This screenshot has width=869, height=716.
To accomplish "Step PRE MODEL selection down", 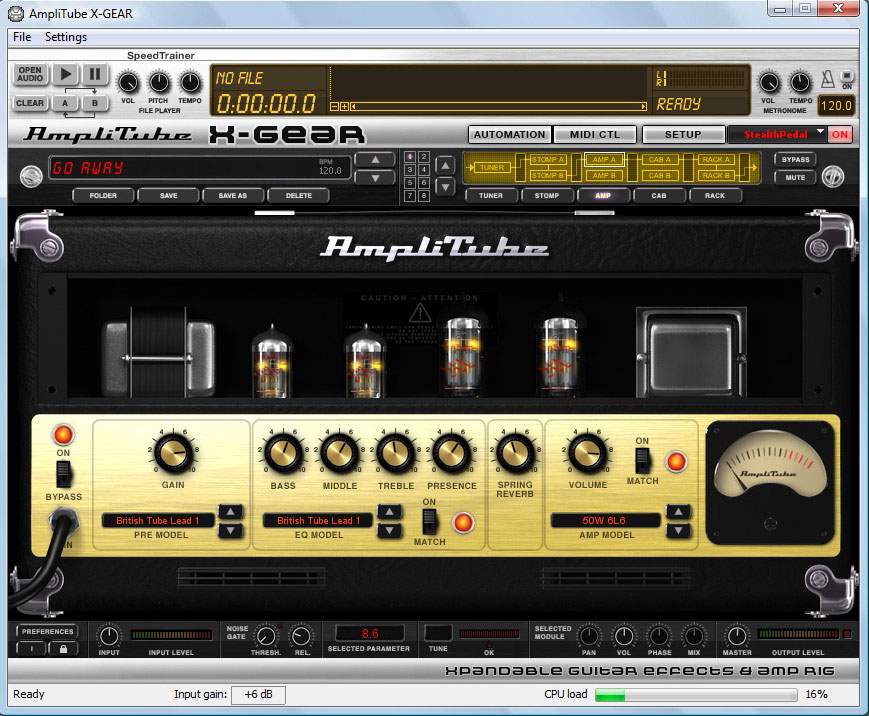I will pyautogui.click(x=231, y=531).
